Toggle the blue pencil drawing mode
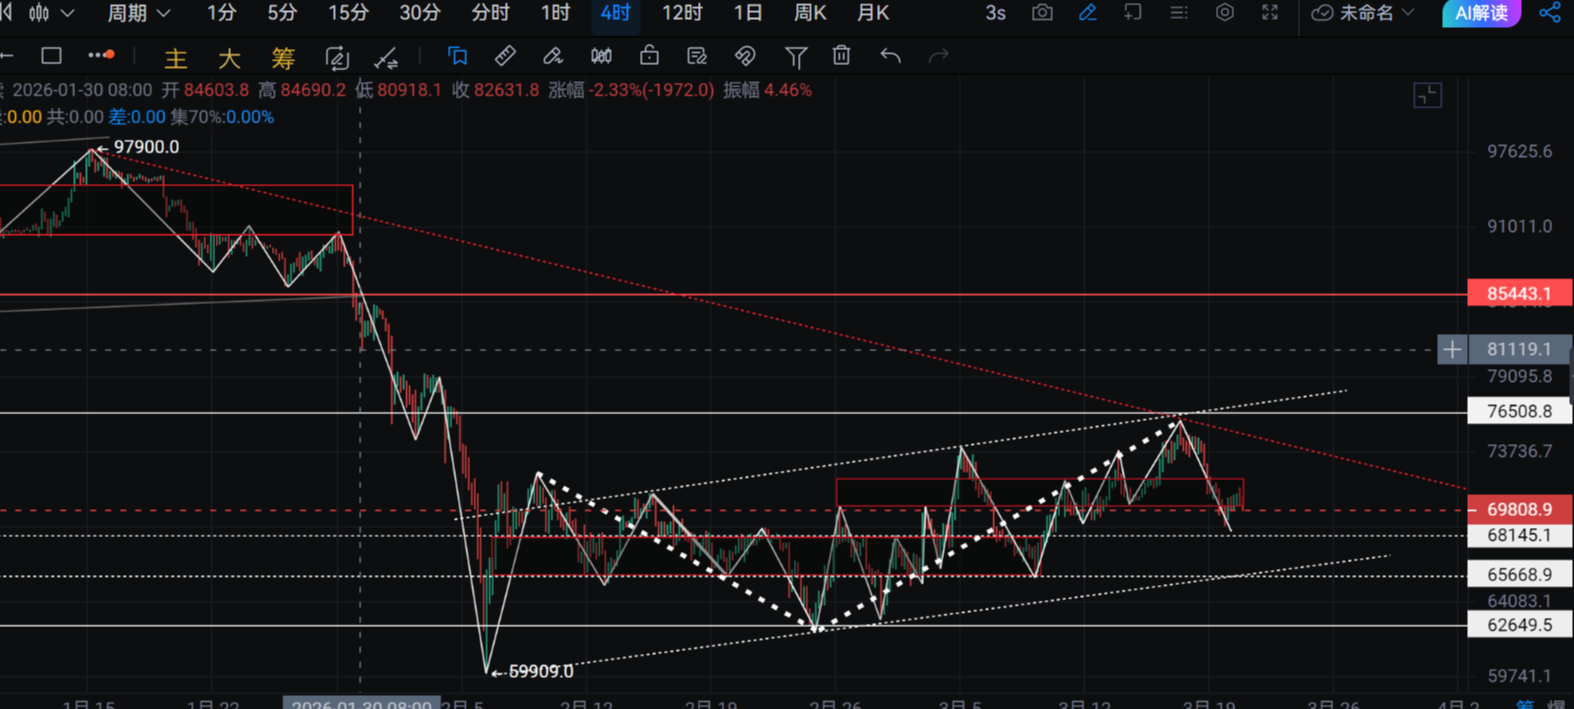1574x709 pixels. click(1087, 13)
